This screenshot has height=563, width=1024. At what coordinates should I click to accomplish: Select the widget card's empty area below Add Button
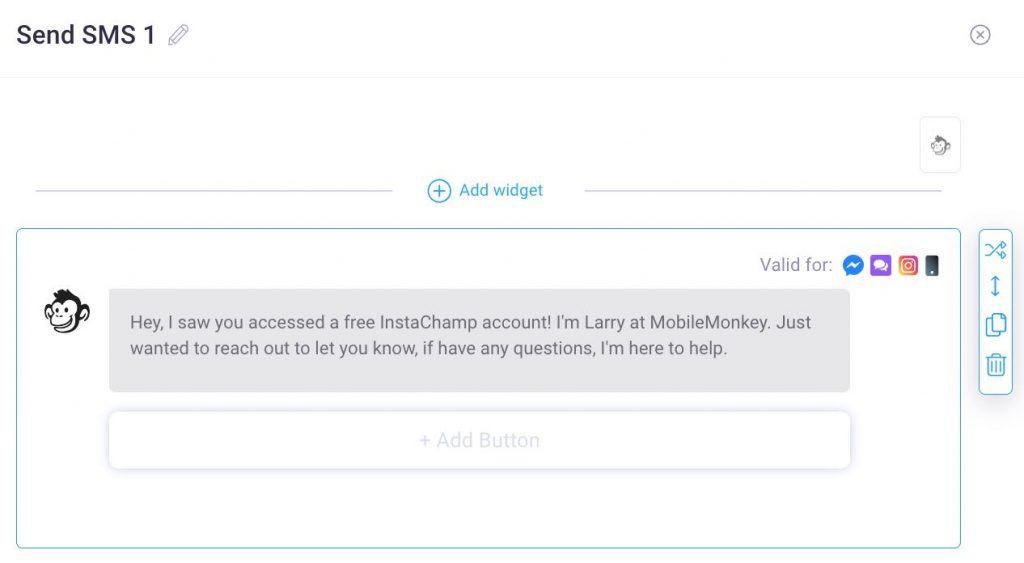(480, 510)
